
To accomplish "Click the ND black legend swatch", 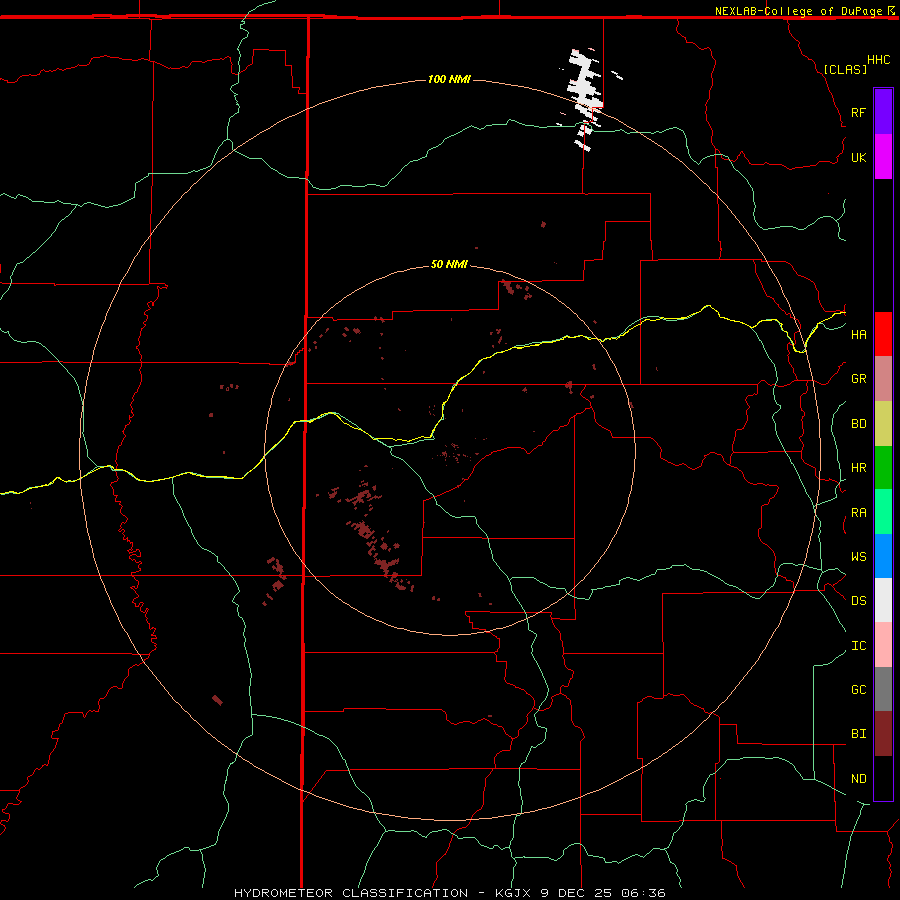I will [883, 778].
